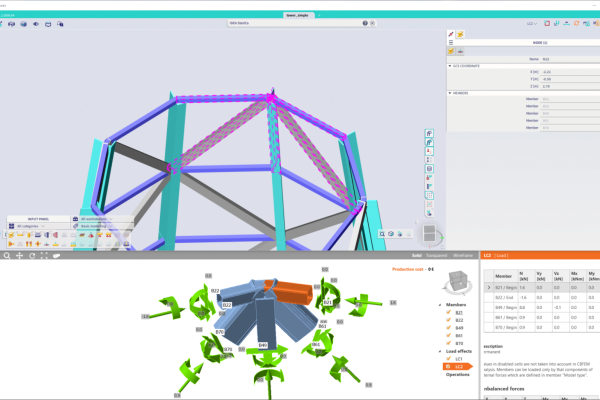The width and height of the screenshot is (600, 400).
Task: Uncheck member B21 checkbox
Action: [x=445, y=312]
